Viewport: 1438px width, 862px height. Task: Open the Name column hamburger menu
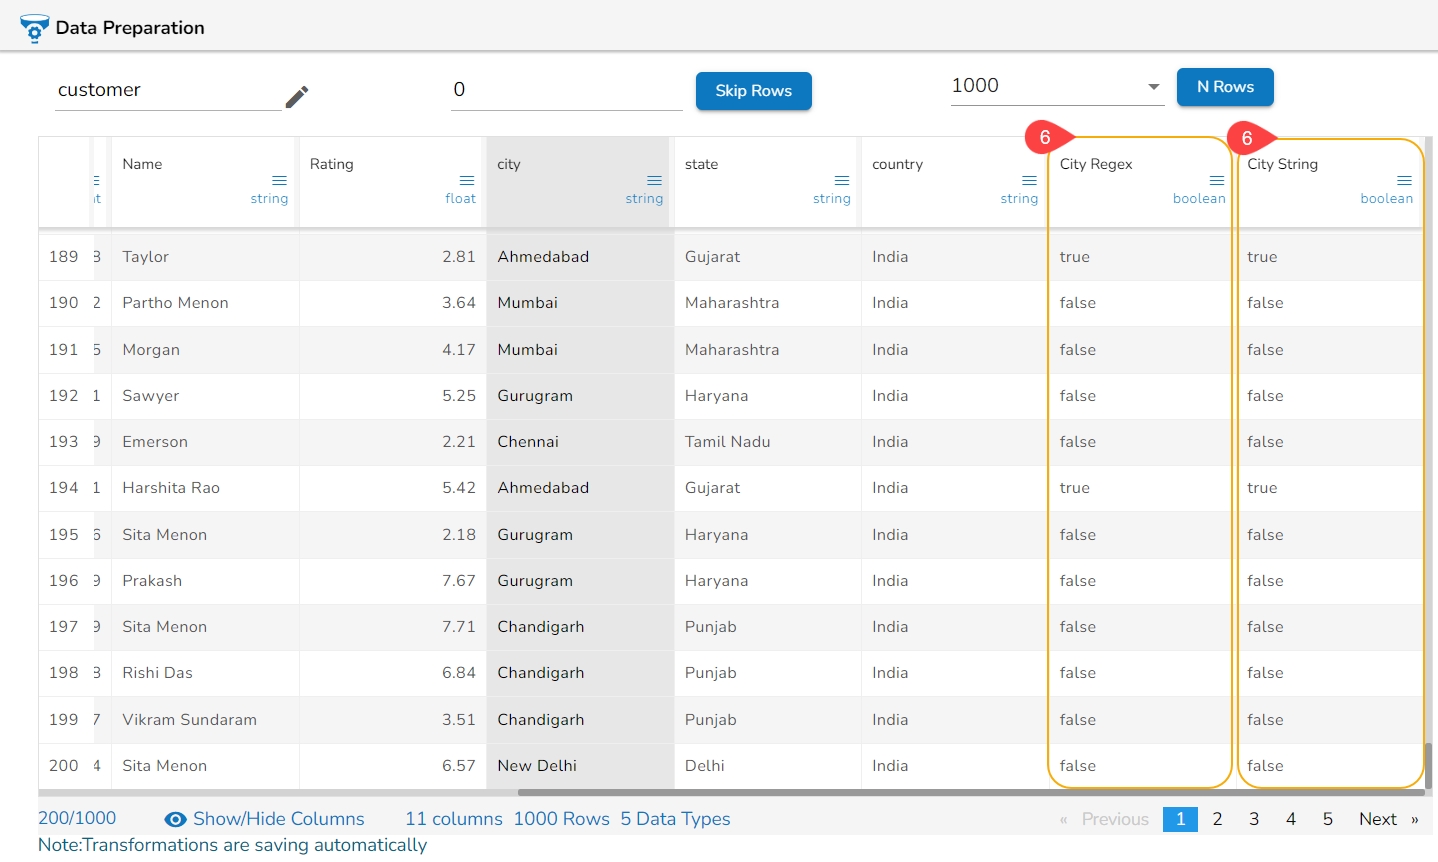tap(279, 181)
